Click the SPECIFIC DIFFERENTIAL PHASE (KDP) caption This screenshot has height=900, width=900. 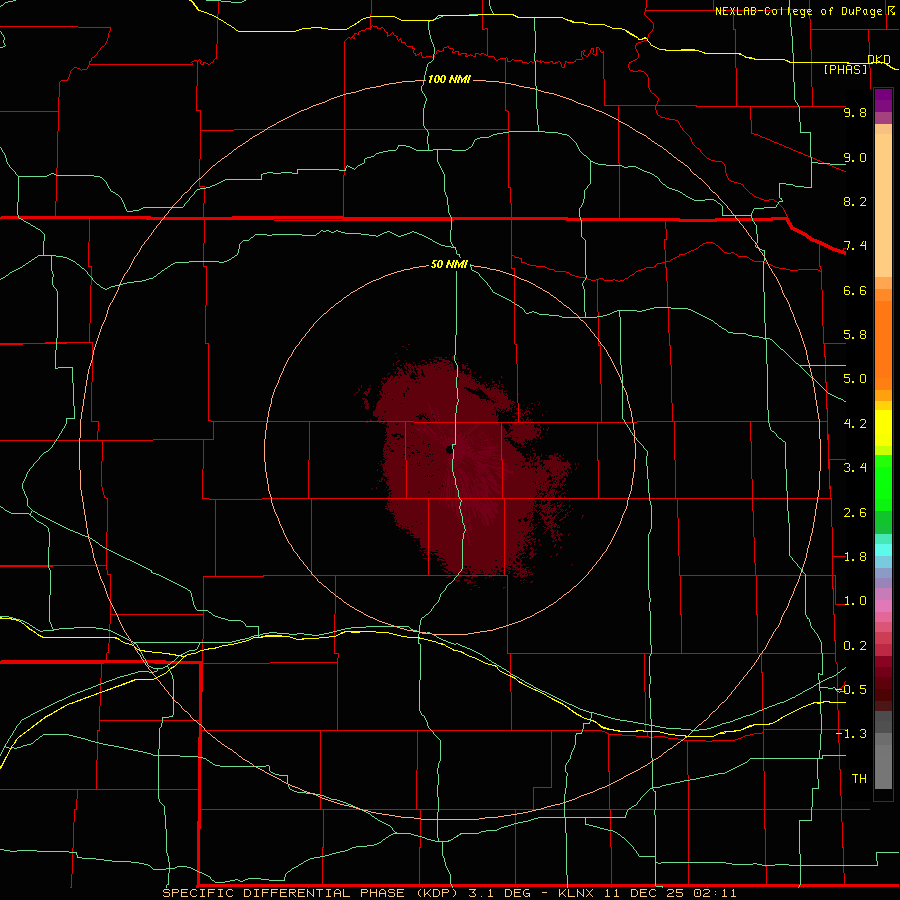pyautogui.click(x=311, y=893)
